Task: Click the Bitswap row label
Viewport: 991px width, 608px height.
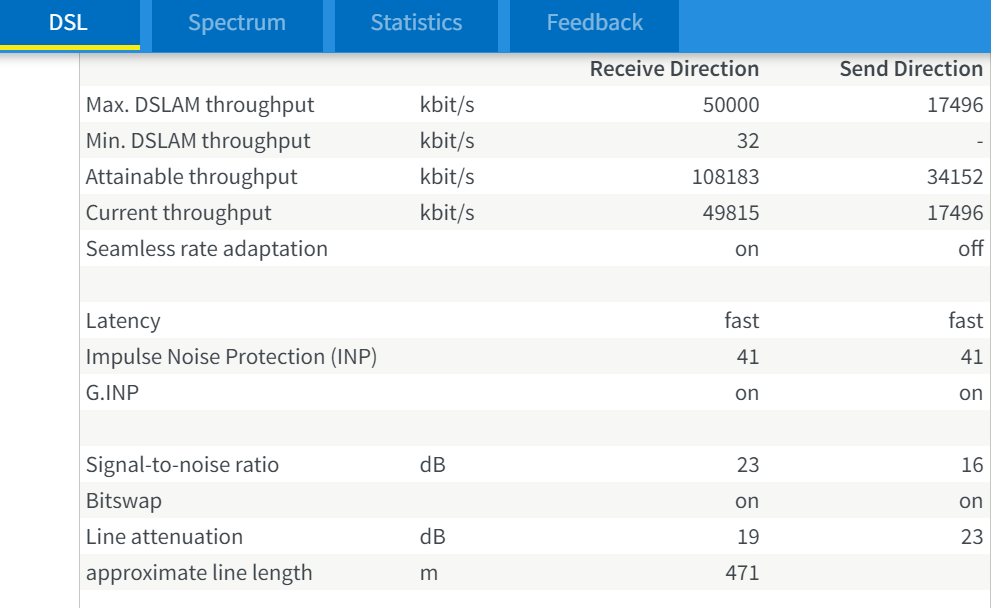Action: [124, 501]
